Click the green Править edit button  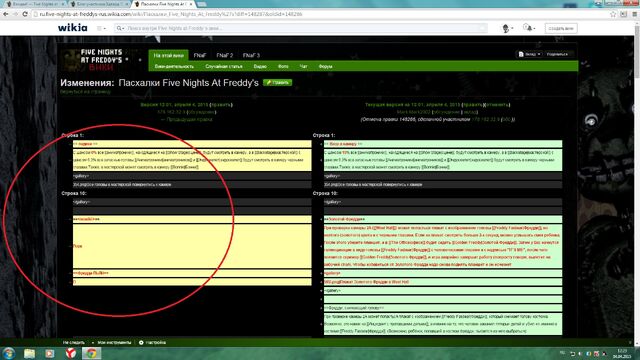tap(278, 82)
